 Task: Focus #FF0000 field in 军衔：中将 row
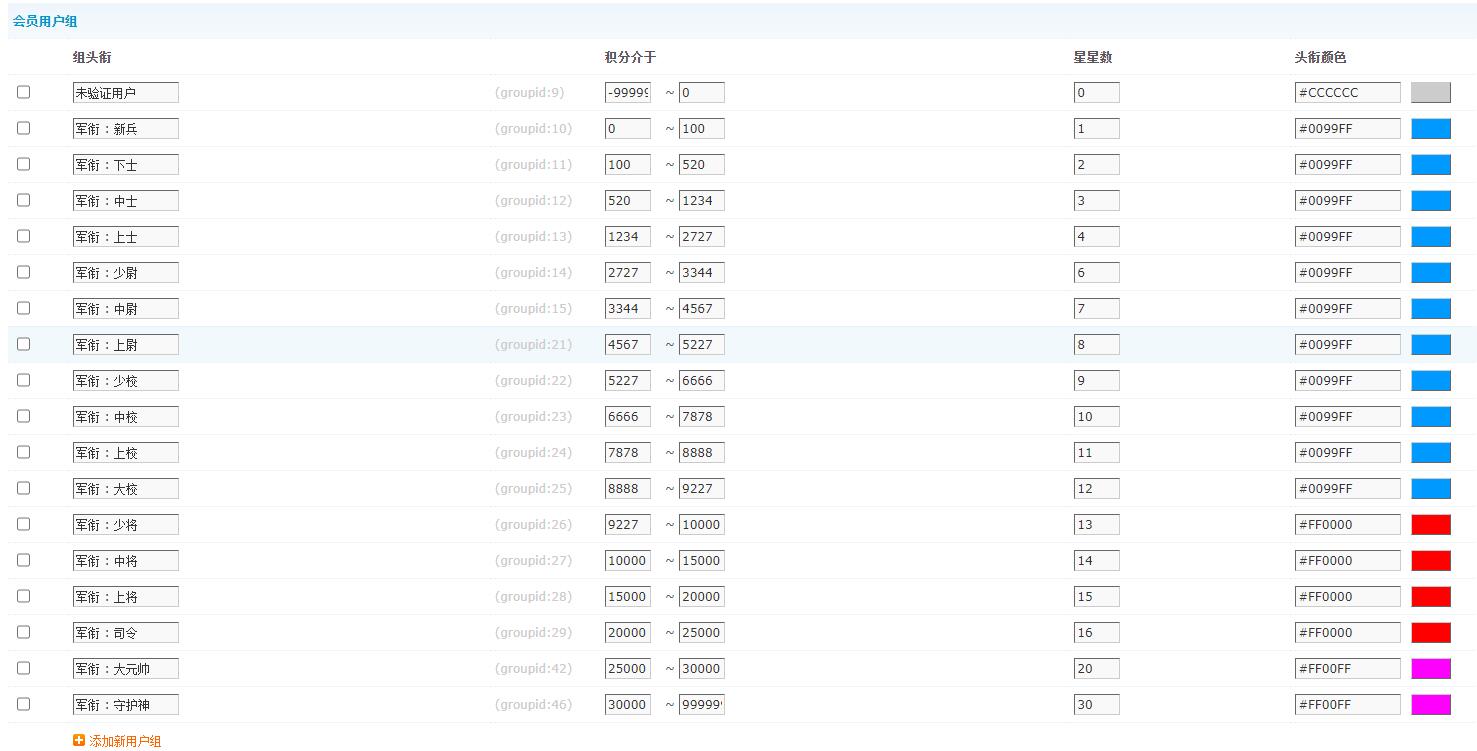click(1348, 560)
